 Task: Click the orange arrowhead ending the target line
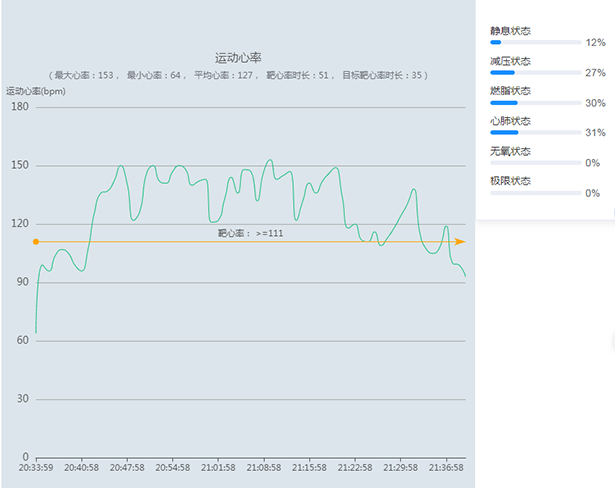point(460,242)
